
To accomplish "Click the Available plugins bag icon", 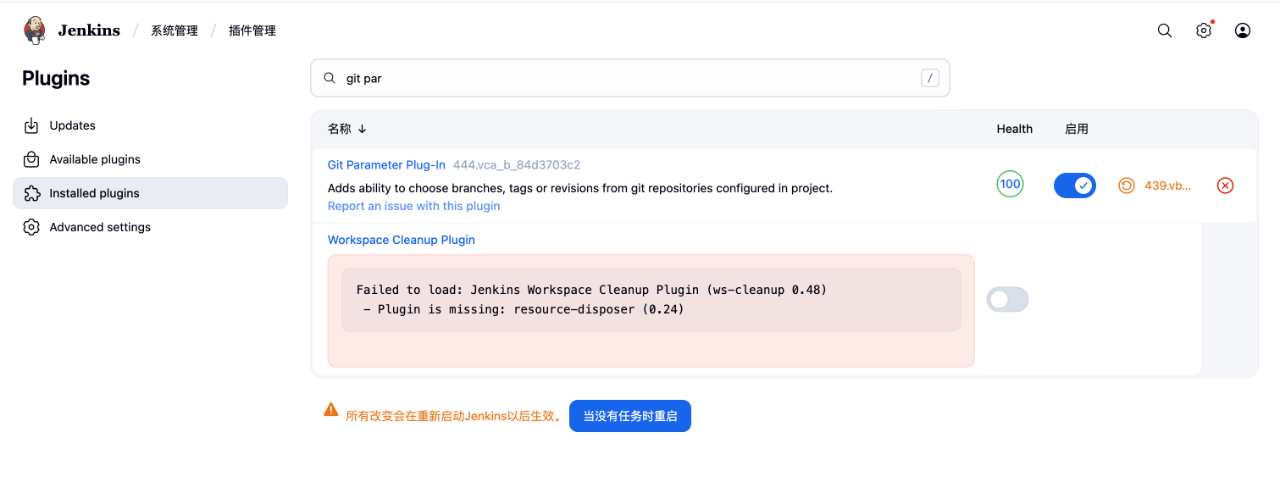I will (31, 160).
